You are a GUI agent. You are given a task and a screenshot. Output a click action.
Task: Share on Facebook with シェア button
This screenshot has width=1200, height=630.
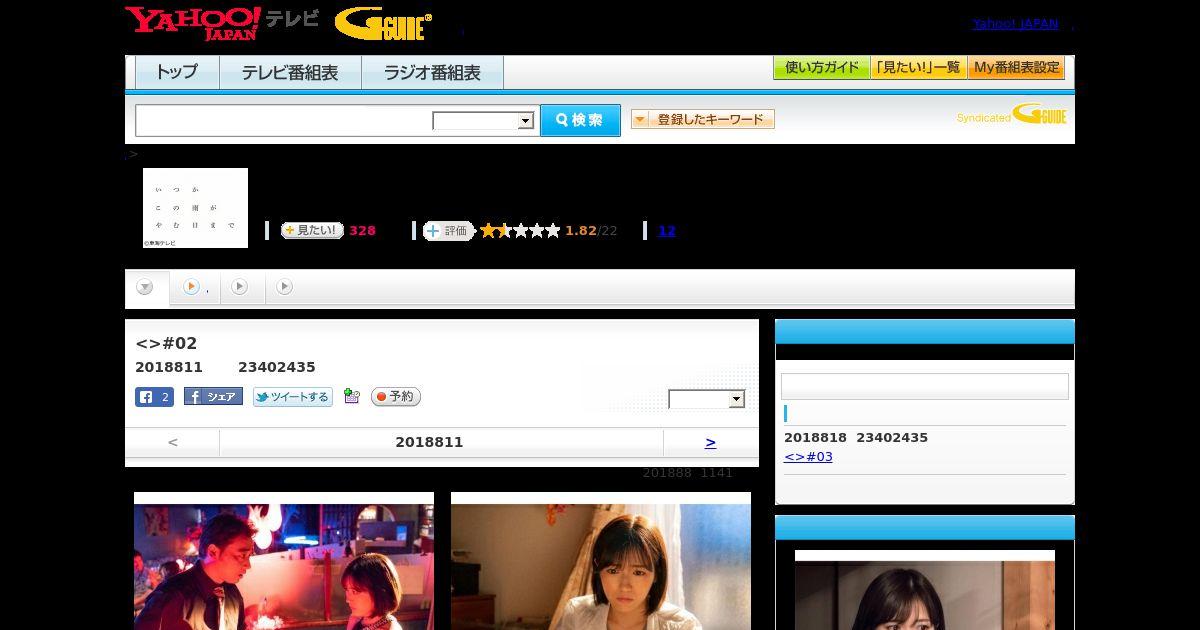click(x=213, y=397)
